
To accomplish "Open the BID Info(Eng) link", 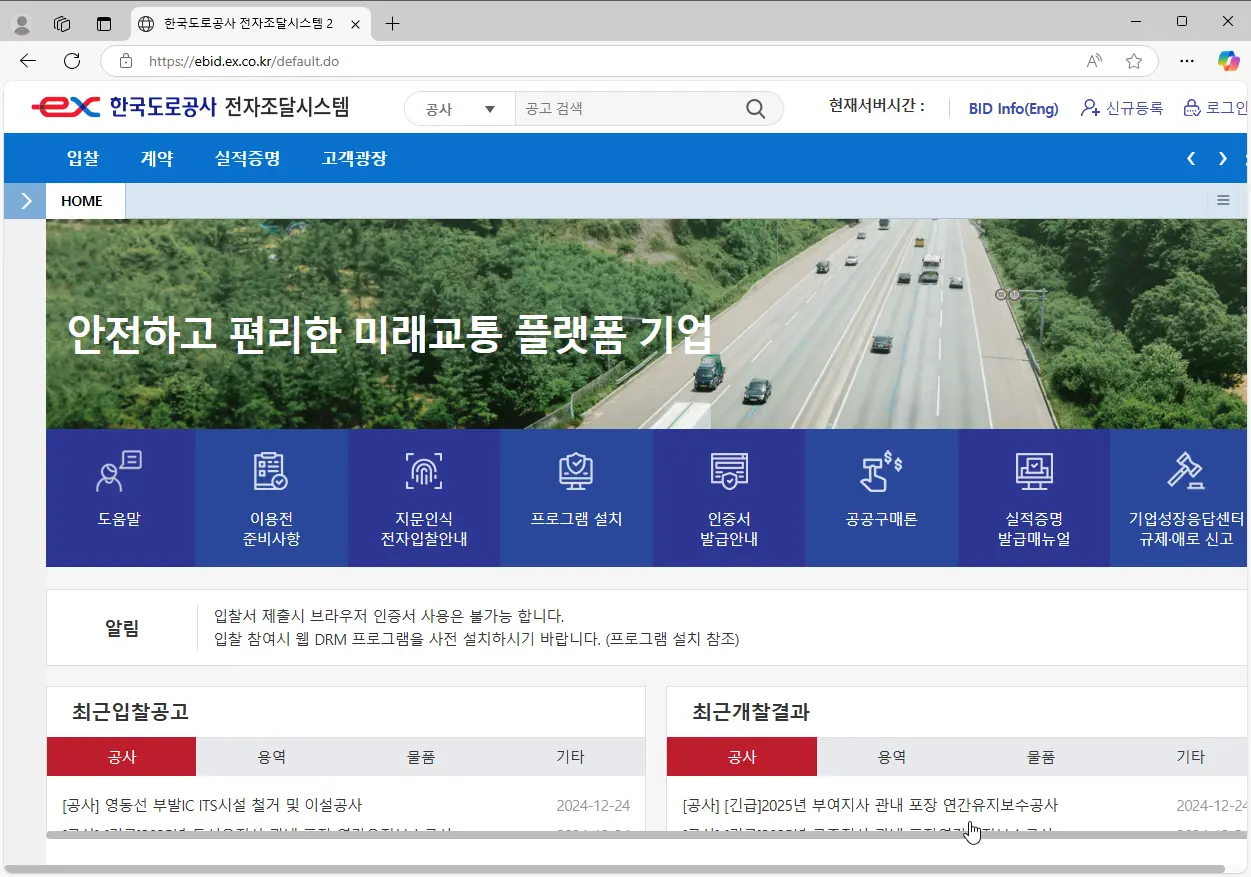I will [1013, 108].
